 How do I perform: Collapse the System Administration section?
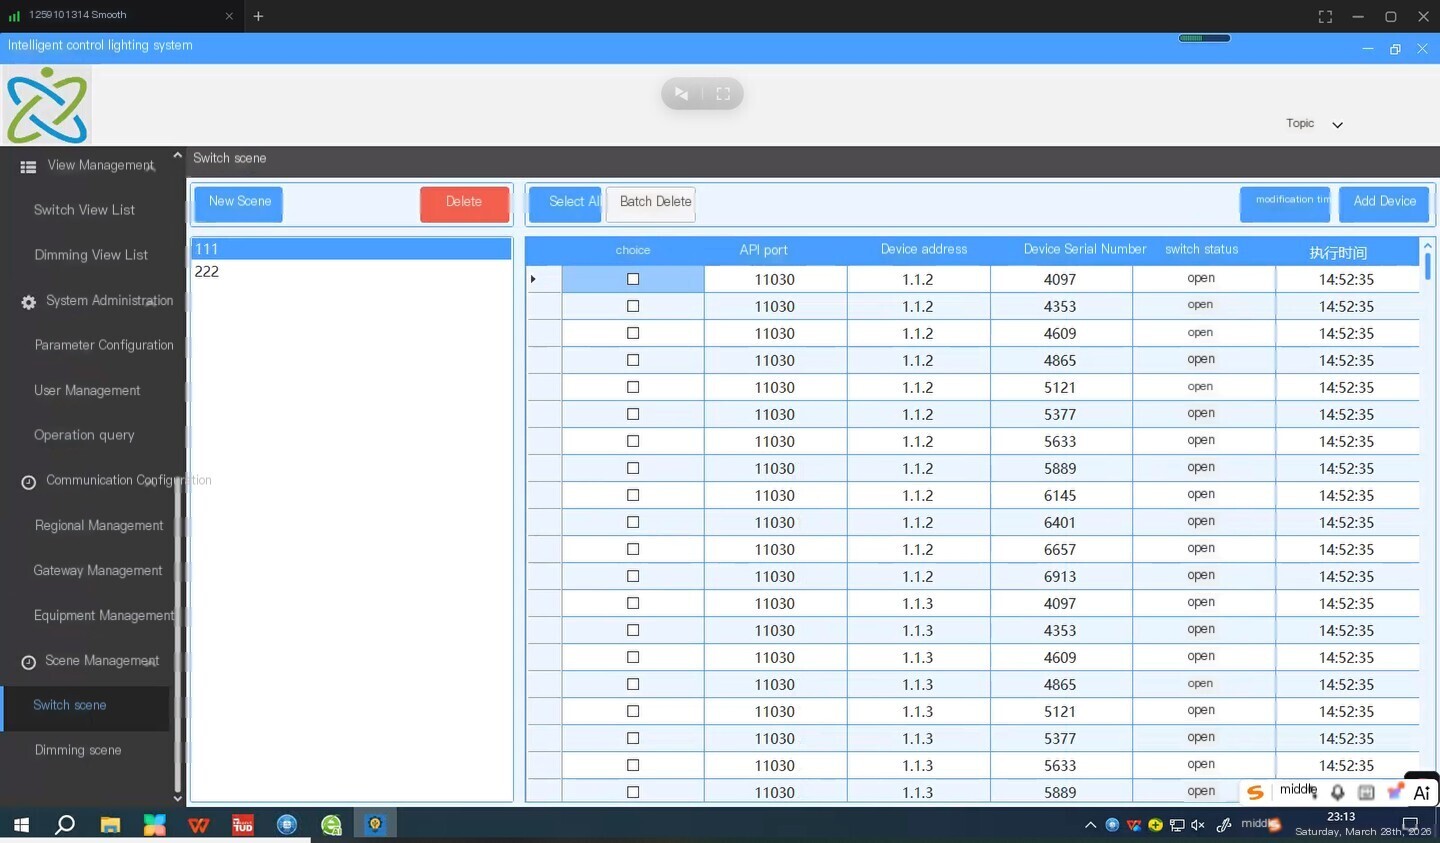pyautogui.click(x=151, y=303)
